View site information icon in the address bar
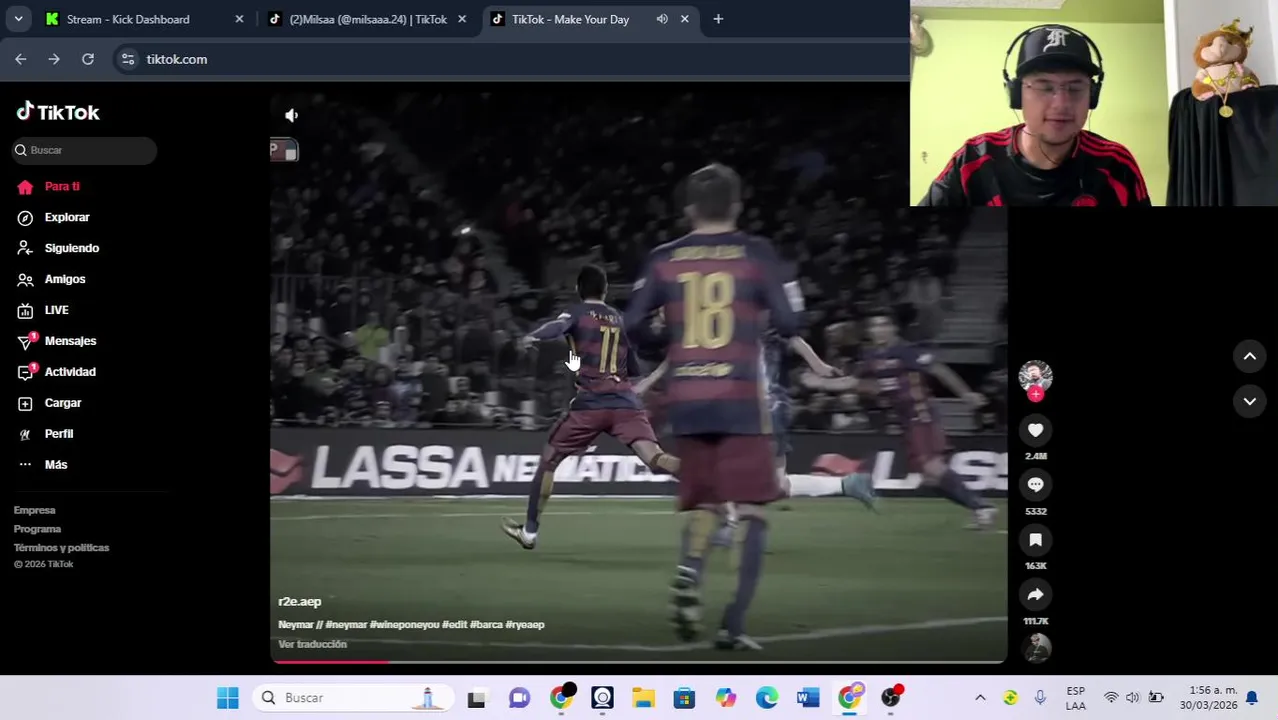 click(128, 59)
